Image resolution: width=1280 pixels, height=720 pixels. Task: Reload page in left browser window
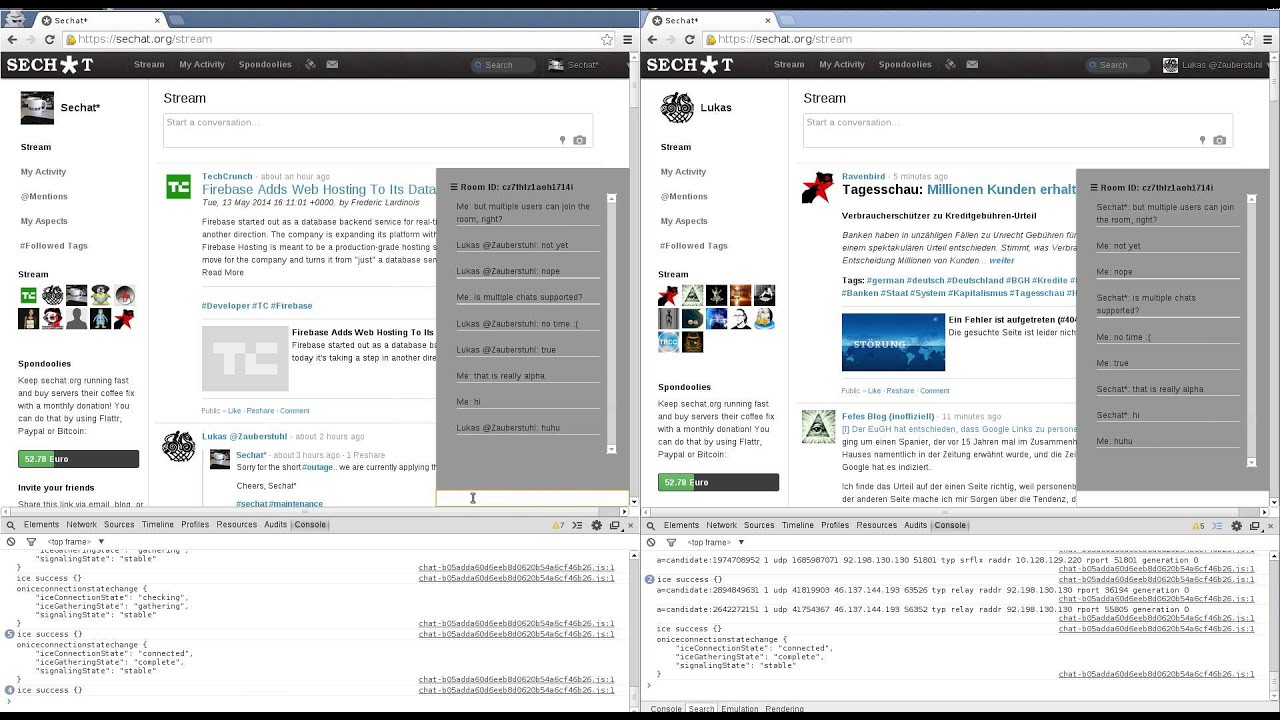click(x=50, y=39)
